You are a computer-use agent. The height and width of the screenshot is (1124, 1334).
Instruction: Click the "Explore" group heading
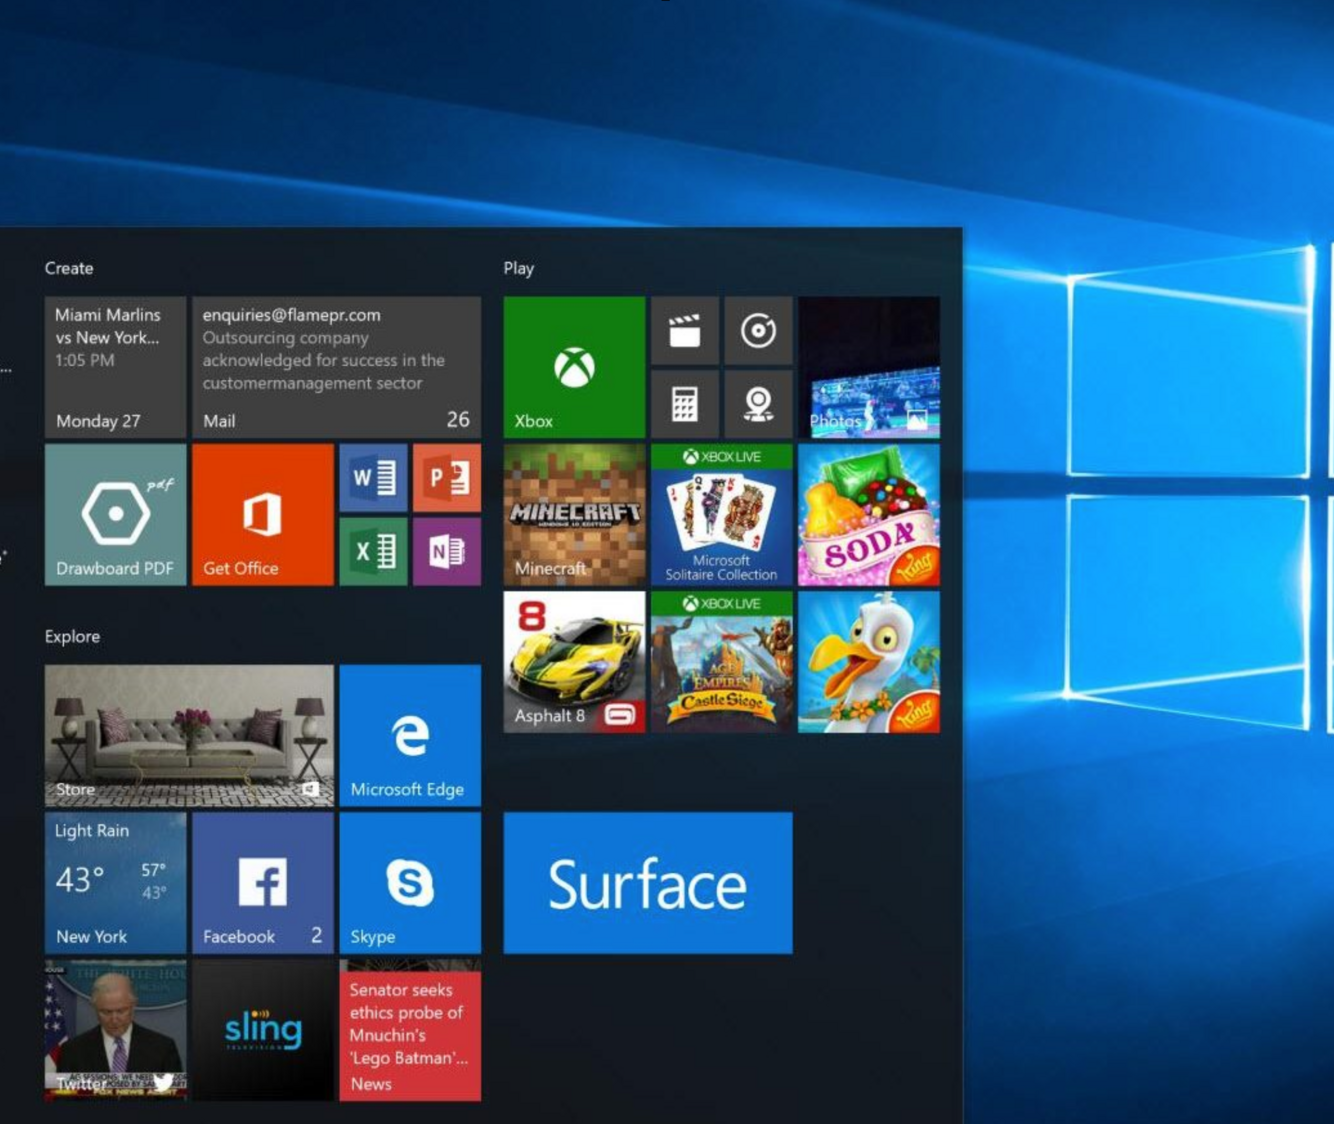(x=72, y=636)
